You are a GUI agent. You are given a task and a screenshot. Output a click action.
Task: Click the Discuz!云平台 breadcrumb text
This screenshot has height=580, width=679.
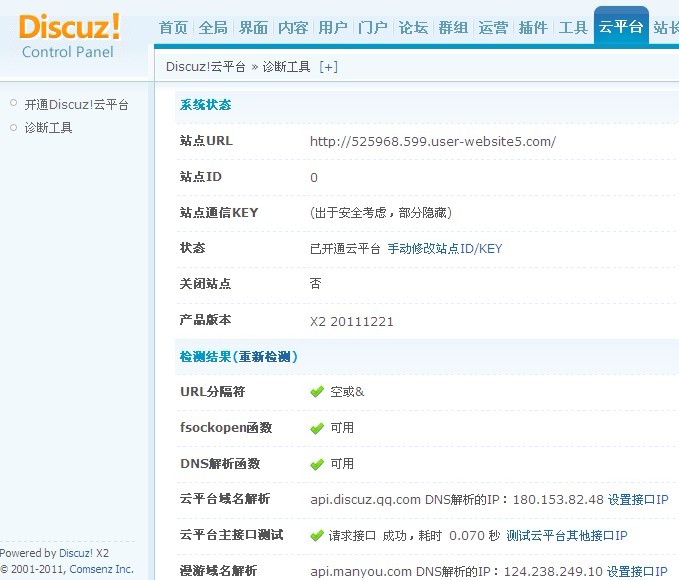[x=206, y=67]
